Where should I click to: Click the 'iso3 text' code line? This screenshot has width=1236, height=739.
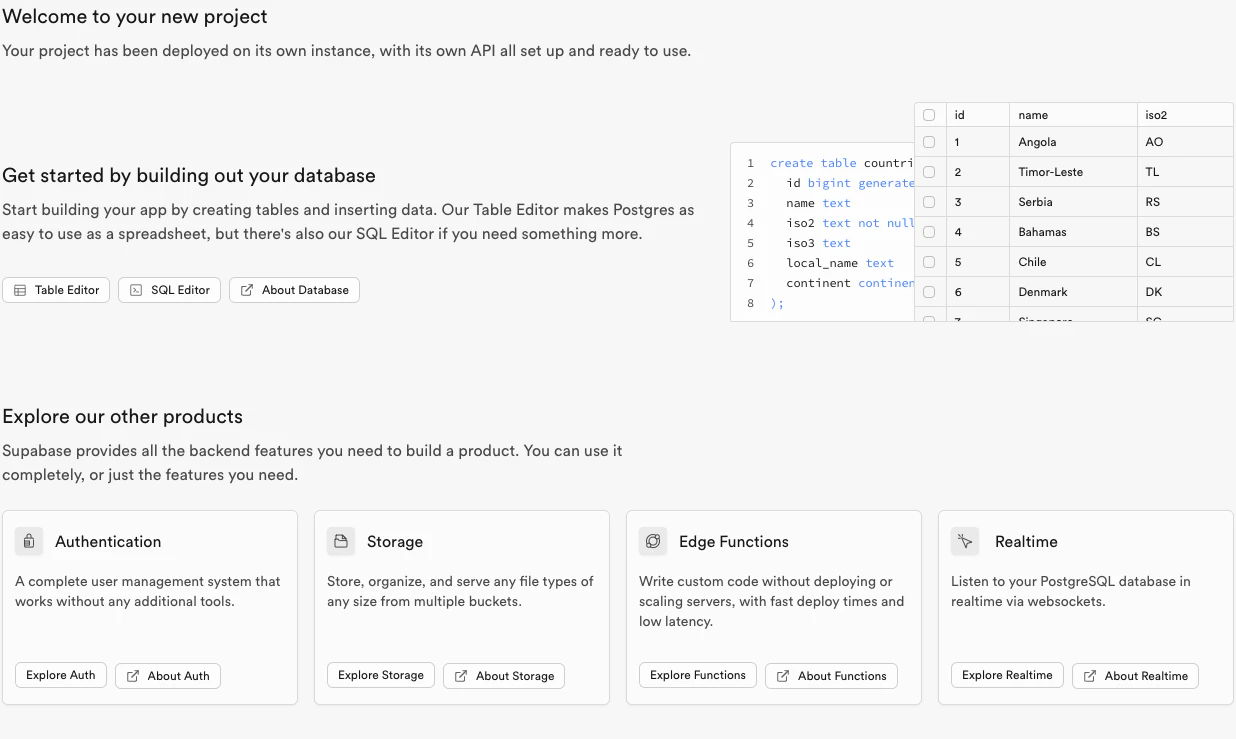818,243
